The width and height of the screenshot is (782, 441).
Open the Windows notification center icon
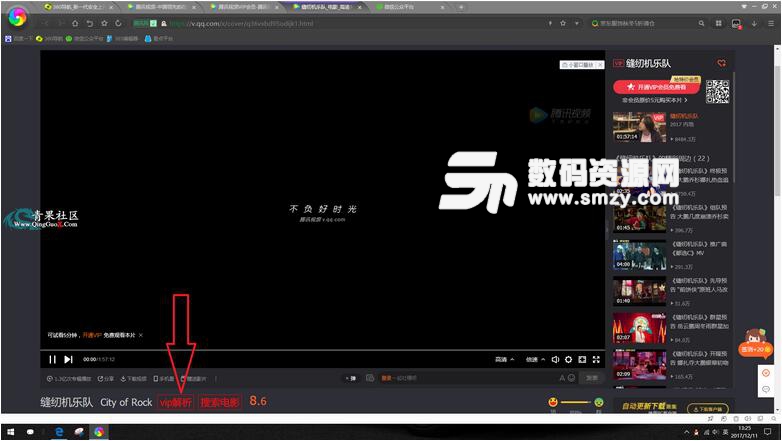pos(769,432)
